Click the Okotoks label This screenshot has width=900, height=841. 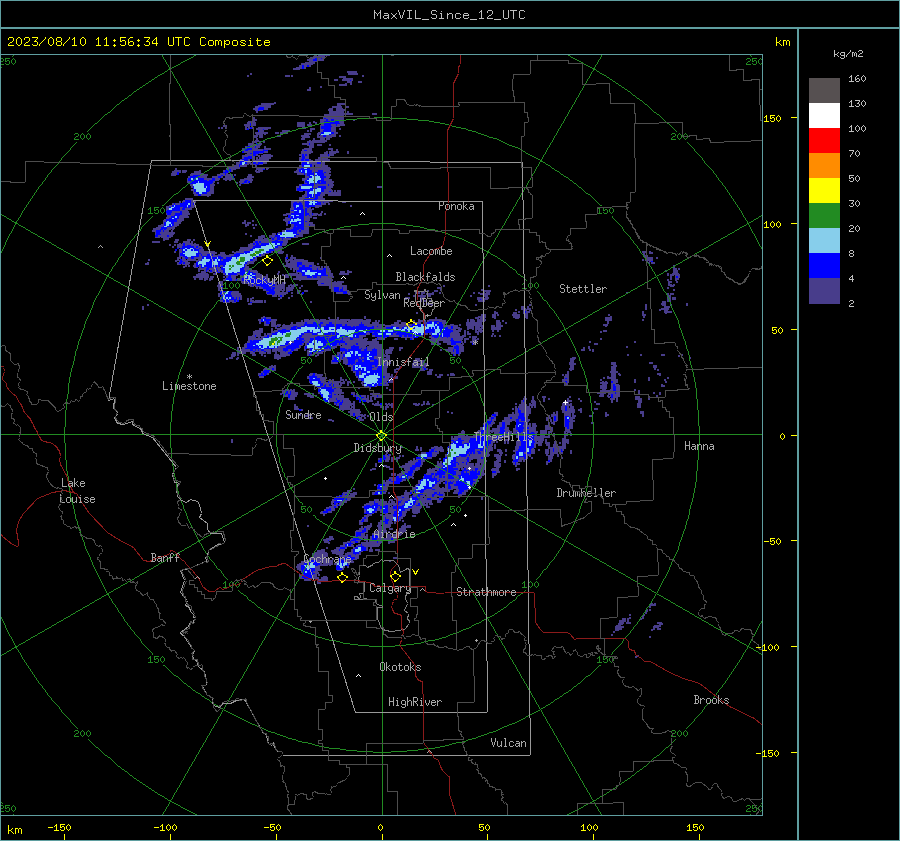pyautogui.click(x=400, y=667)
